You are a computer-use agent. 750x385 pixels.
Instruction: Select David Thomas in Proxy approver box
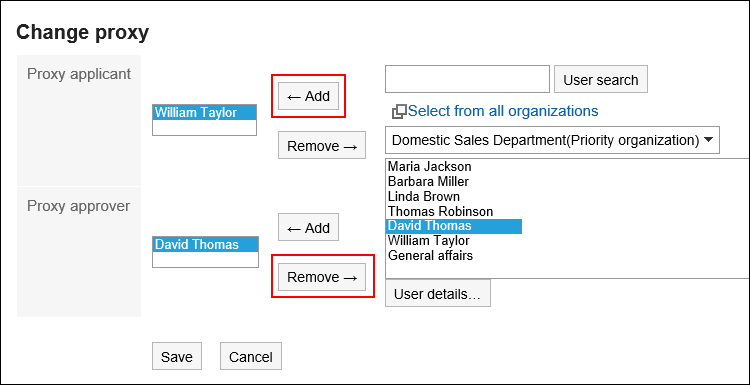[205, 244]
